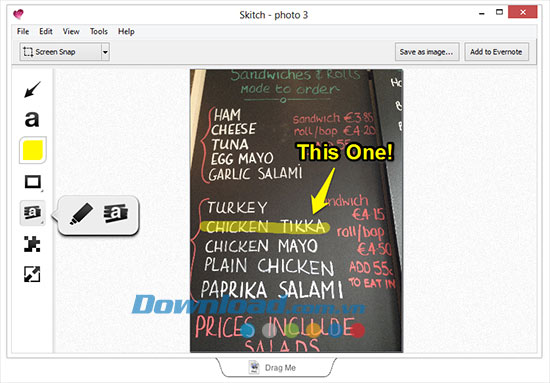Choose the highlighter option in popup
550x383 pixels.
point(115,214)
